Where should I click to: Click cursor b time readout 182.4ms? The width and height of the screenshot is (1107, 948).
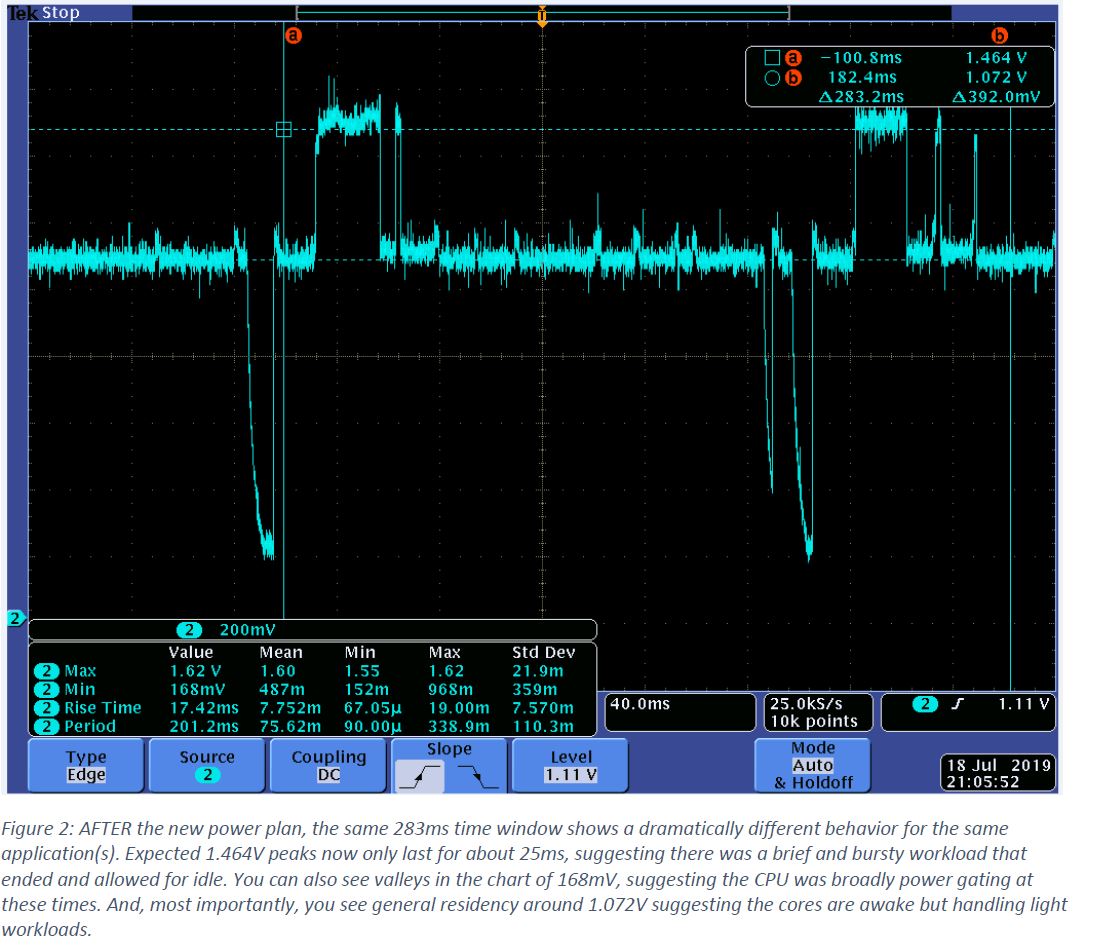point(862,77)
